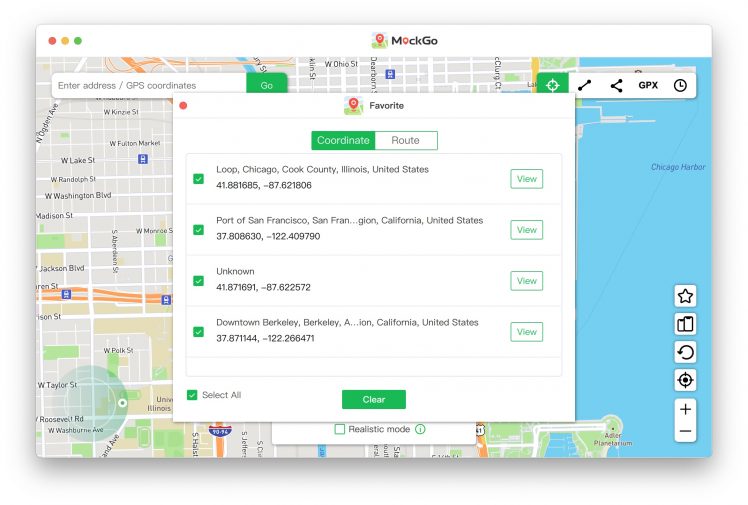Enable Realistic mode checkbox
This screenshot has width=748, height=505.
tap(340, 429)
